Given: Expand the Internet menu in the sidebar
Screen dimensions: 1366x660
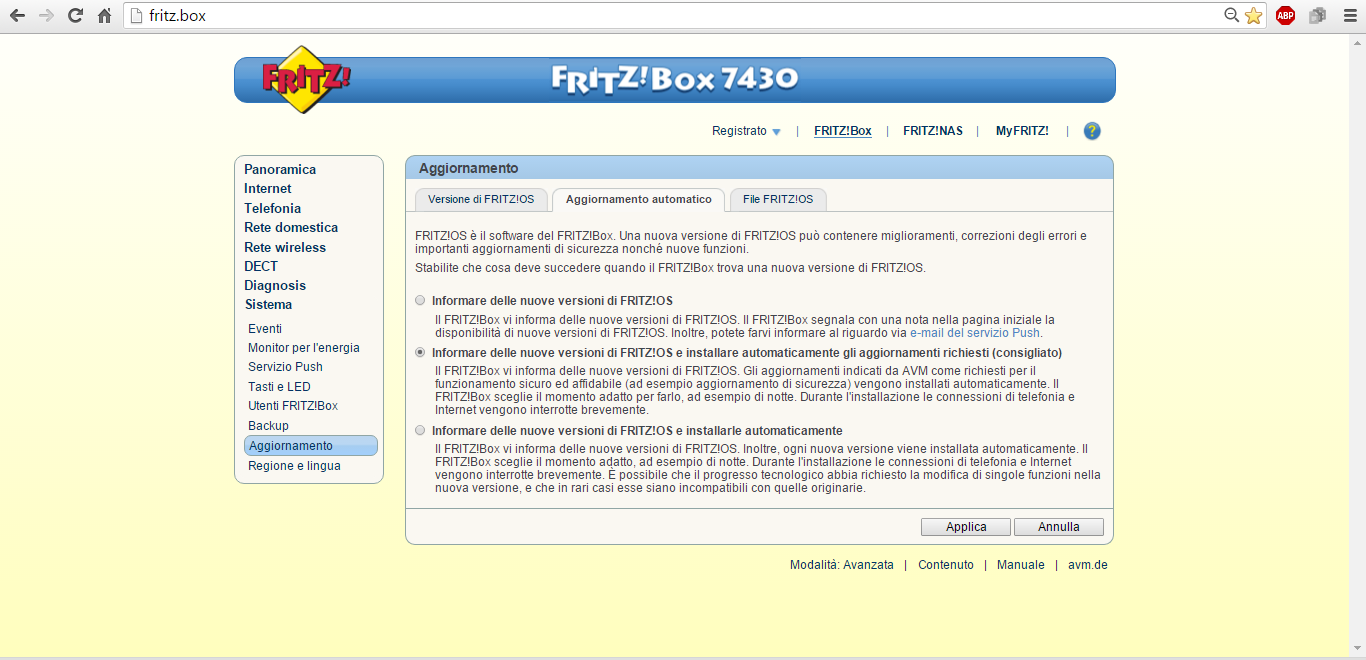Looking at the screenshot, I should (268, 189).
